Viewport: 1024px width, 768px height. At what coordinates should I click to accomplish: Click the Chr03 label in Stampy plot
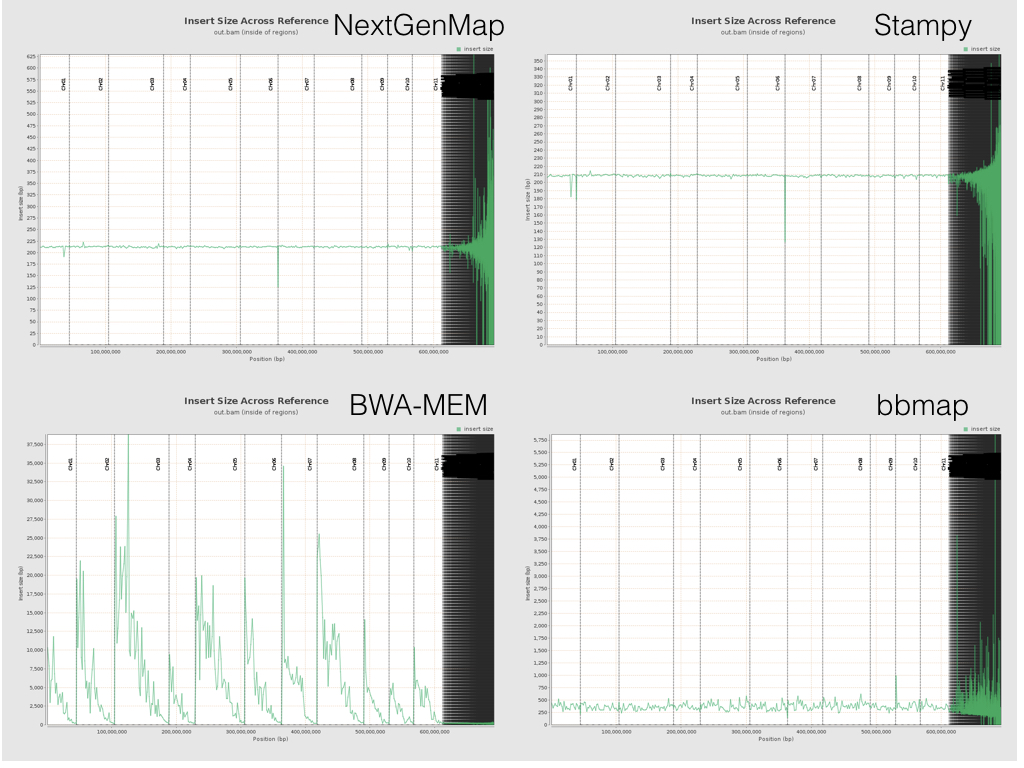[659, 83]
